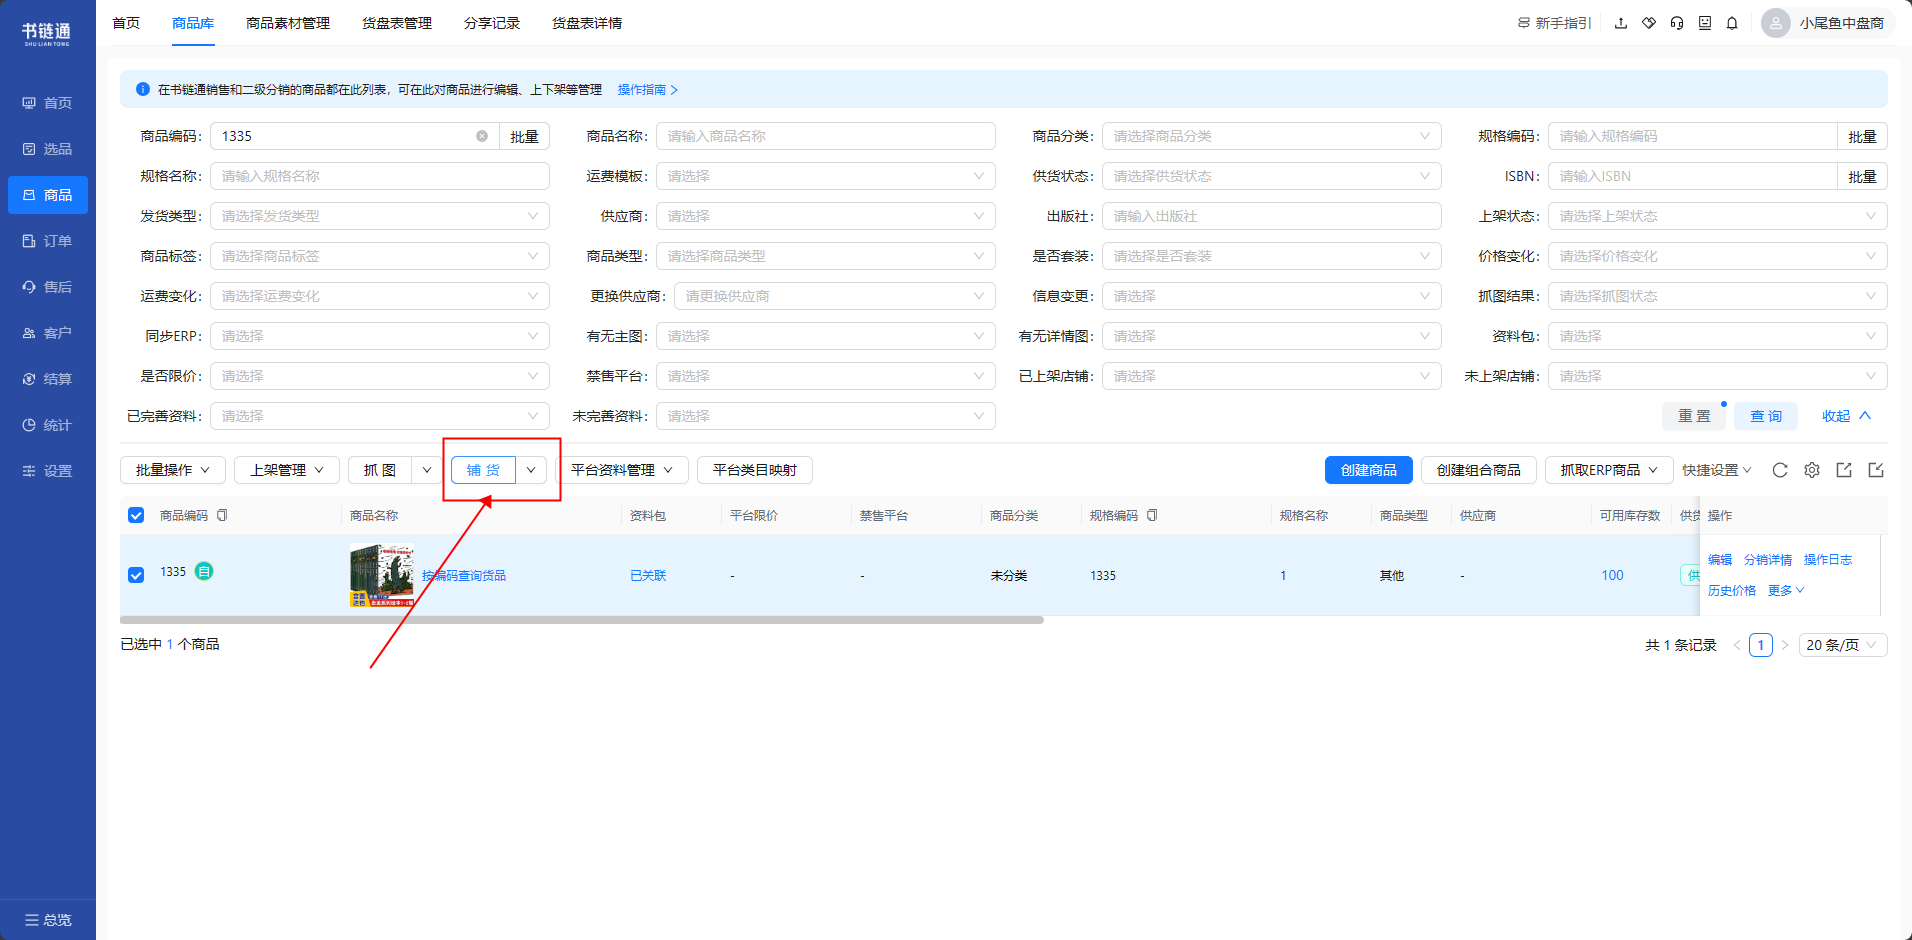Copy 商品编码 column via copy icon

(x=222, y=515)
